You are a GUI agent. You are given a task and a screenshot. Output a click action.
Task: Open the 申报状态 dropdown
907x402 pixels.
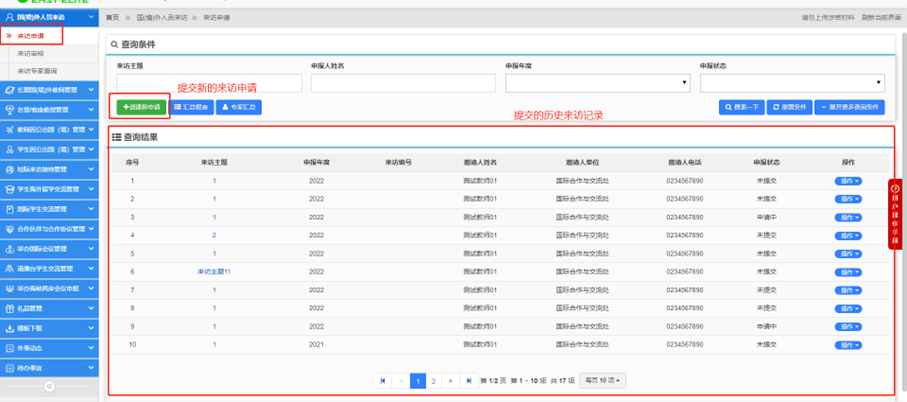click(x=791, y=83)
